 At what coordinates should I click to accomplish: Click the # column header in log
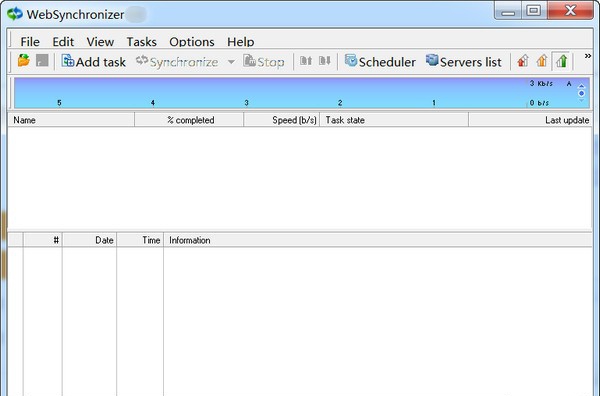pyautogui.click(x=43, y=240)
